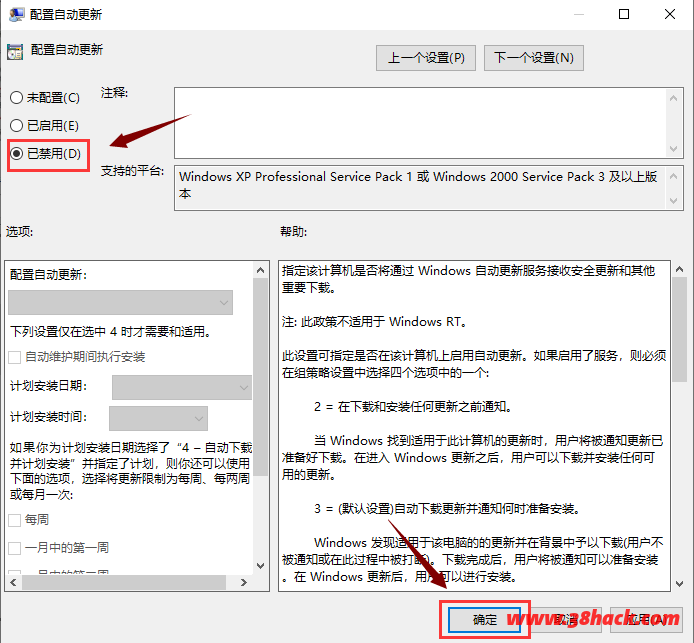Screen dimensions: 694x643
Task: Maximize the 配置自动更新 window
Action: [624, 15]
